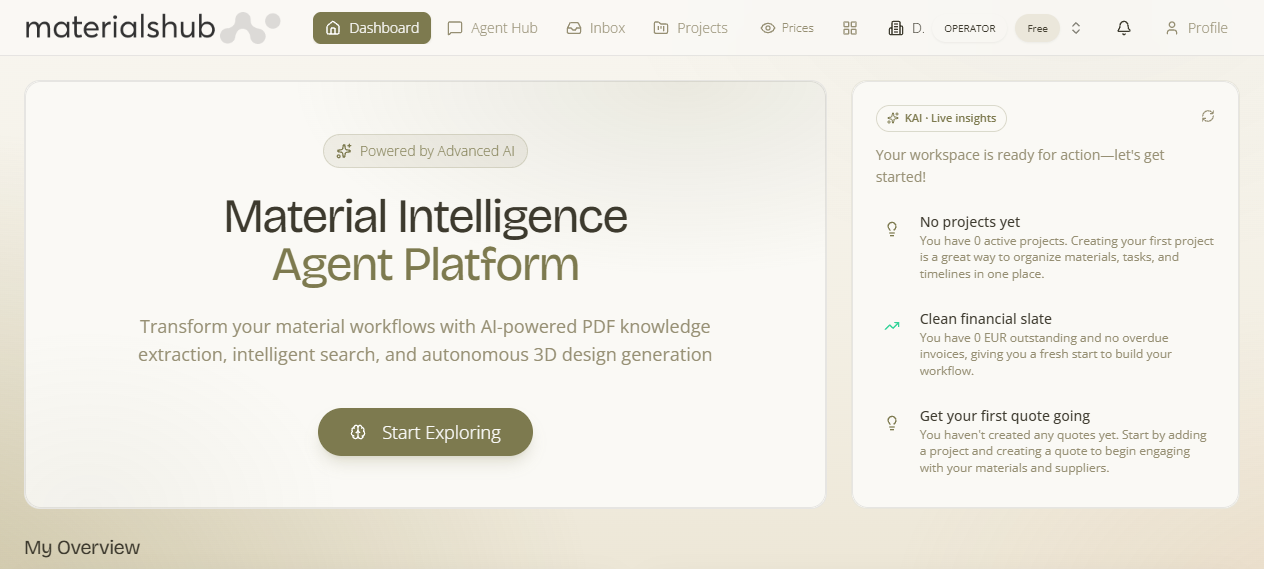Click the building icon in the navbar

(x=896, y=28)
